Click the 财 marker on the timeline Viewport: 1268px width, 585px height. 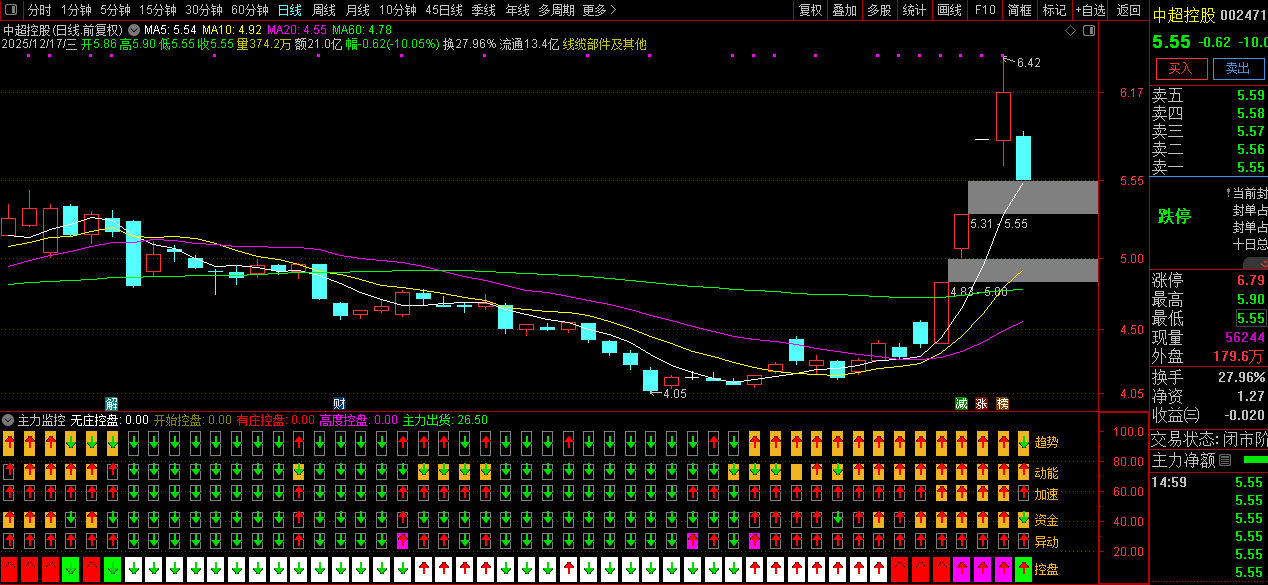(x=339, y=404)
